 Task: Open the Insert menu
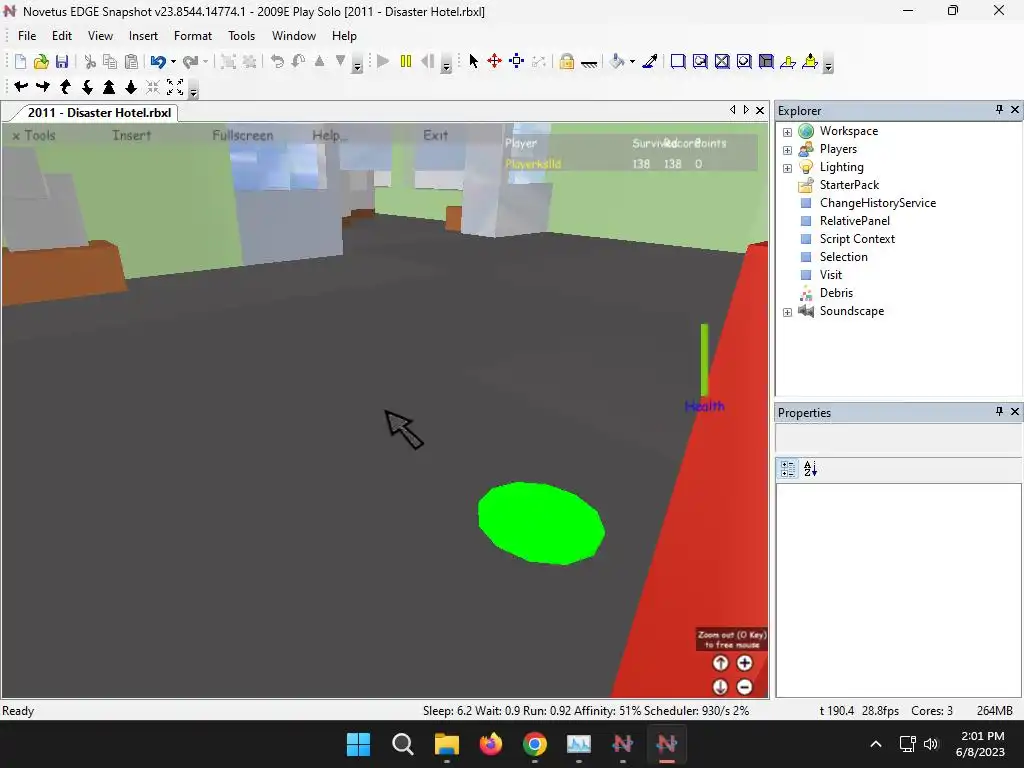143,36
